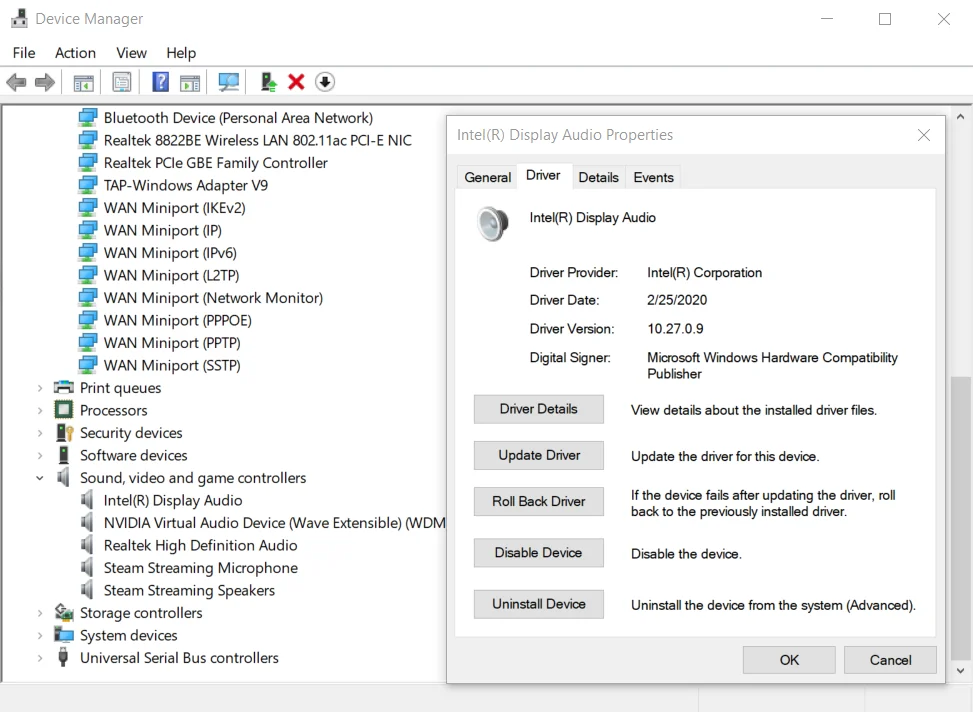The image size is (973, 712).
Task: Click Show/Hide Console Tree toolbar icon
Action: (84, 82)
